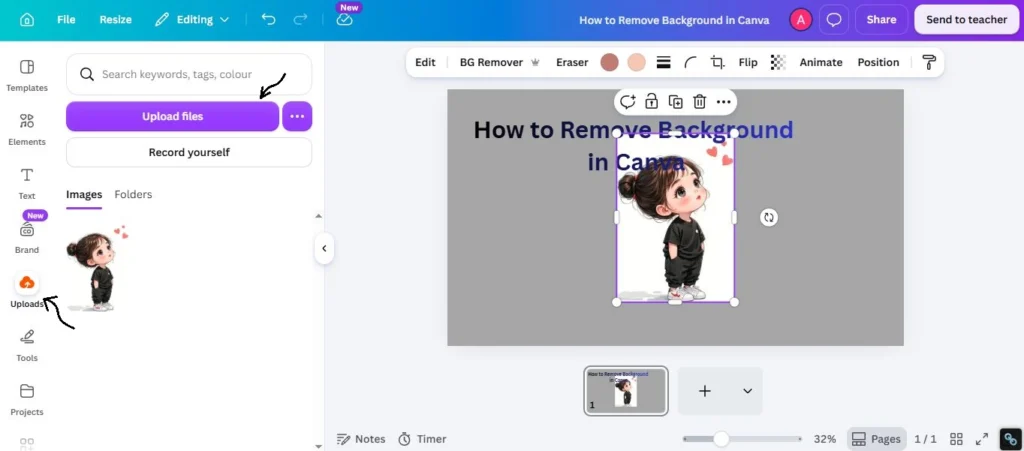The image size is (1024, 451).
Task: Open the assistant icon bottom right
Action: point(1010,439)
